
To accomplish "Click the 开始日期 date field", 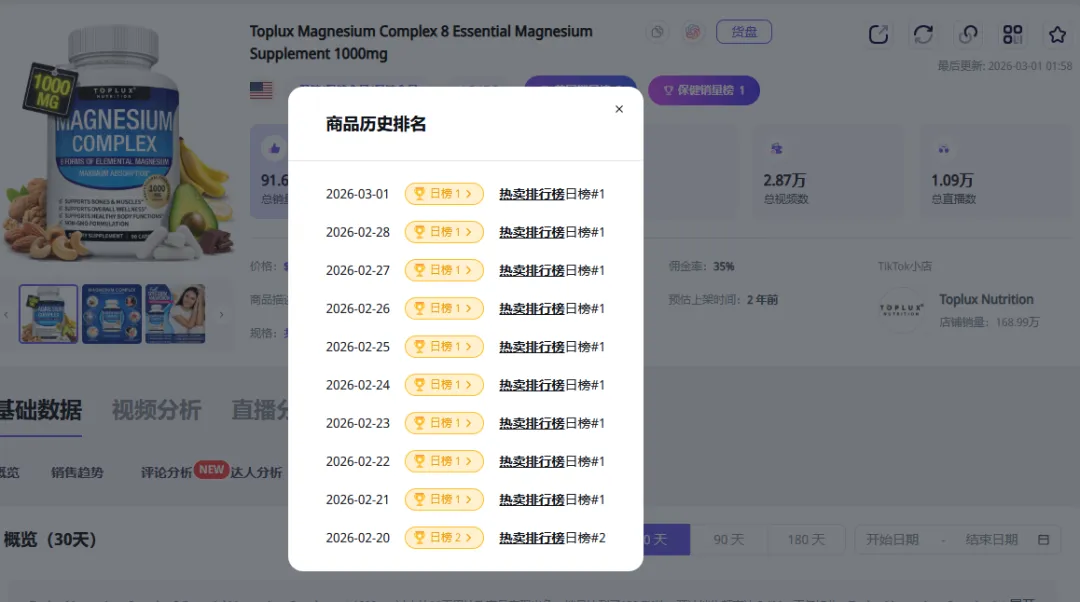I will point(893,539).
